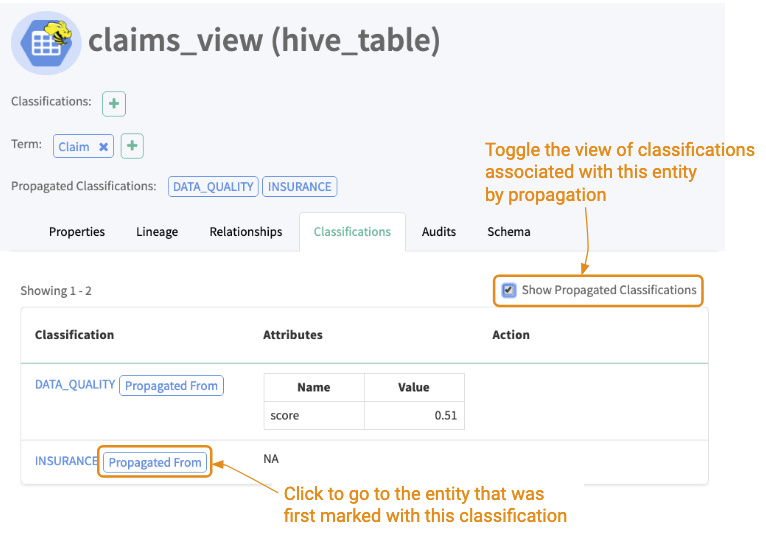
Task: Go to the Audits tab
Action: point(439,232)
